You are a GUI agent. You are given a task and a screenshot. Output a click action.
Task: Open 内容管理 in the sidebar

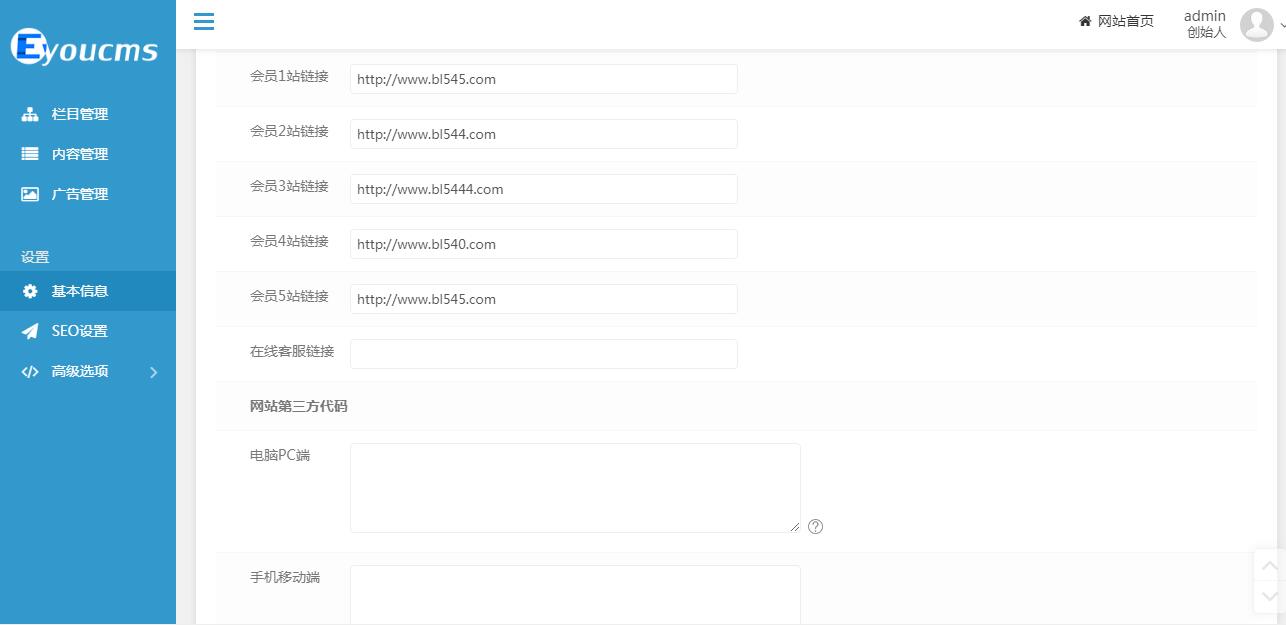(79, 154)
